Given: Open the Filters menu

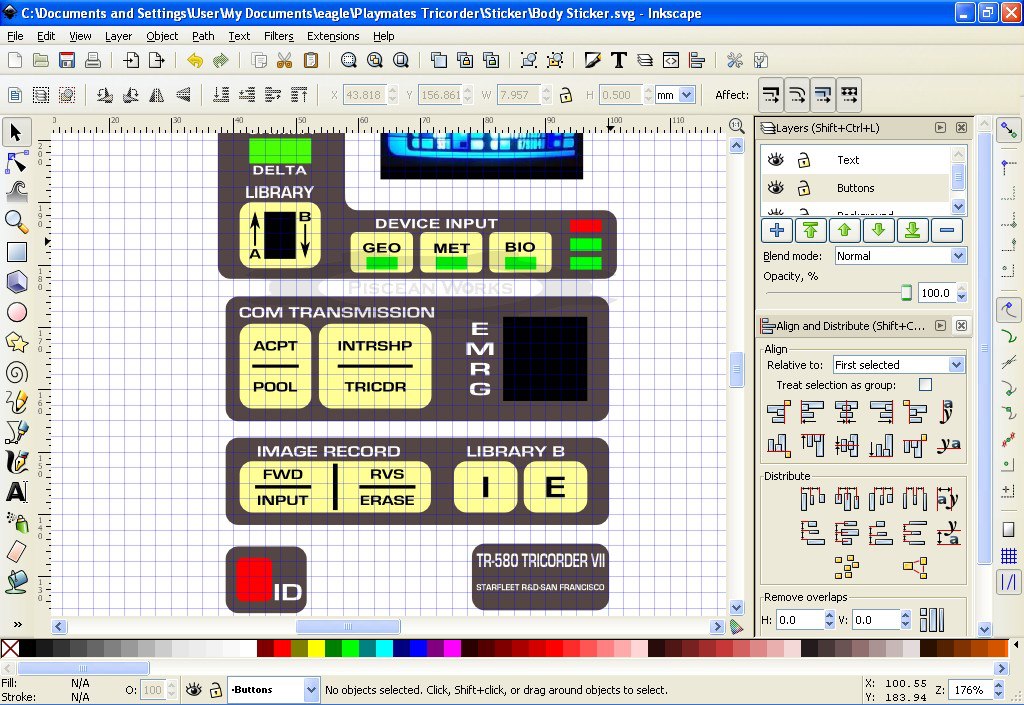Looking at the screenshot, I should tap(279, 36).
